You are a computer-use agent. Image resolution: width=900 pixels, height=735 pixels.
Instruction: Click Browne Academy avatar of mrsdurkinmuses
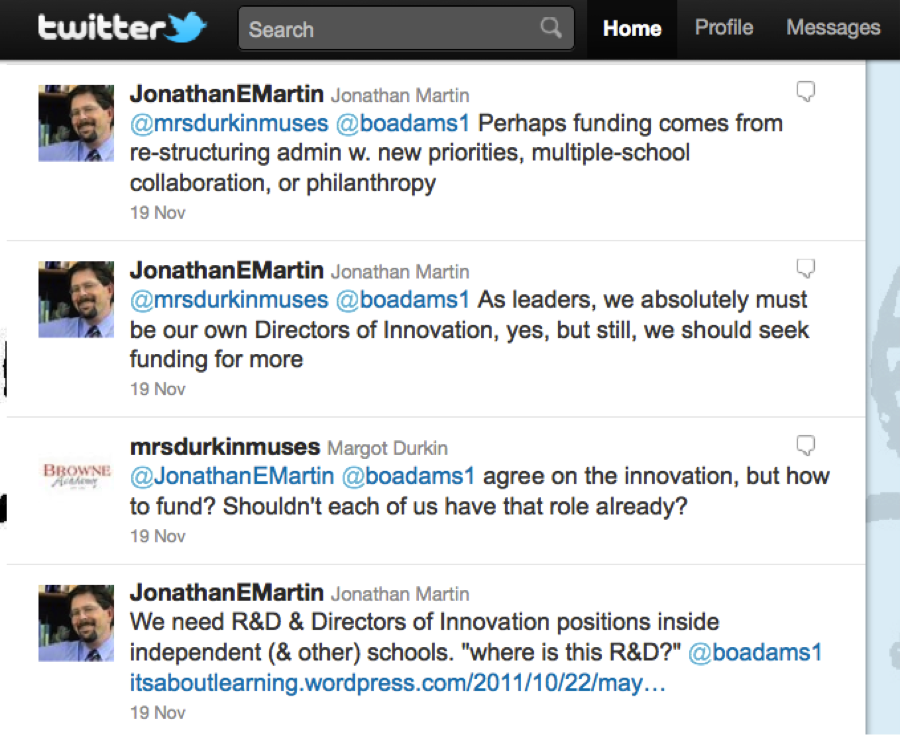click(76, 473)
